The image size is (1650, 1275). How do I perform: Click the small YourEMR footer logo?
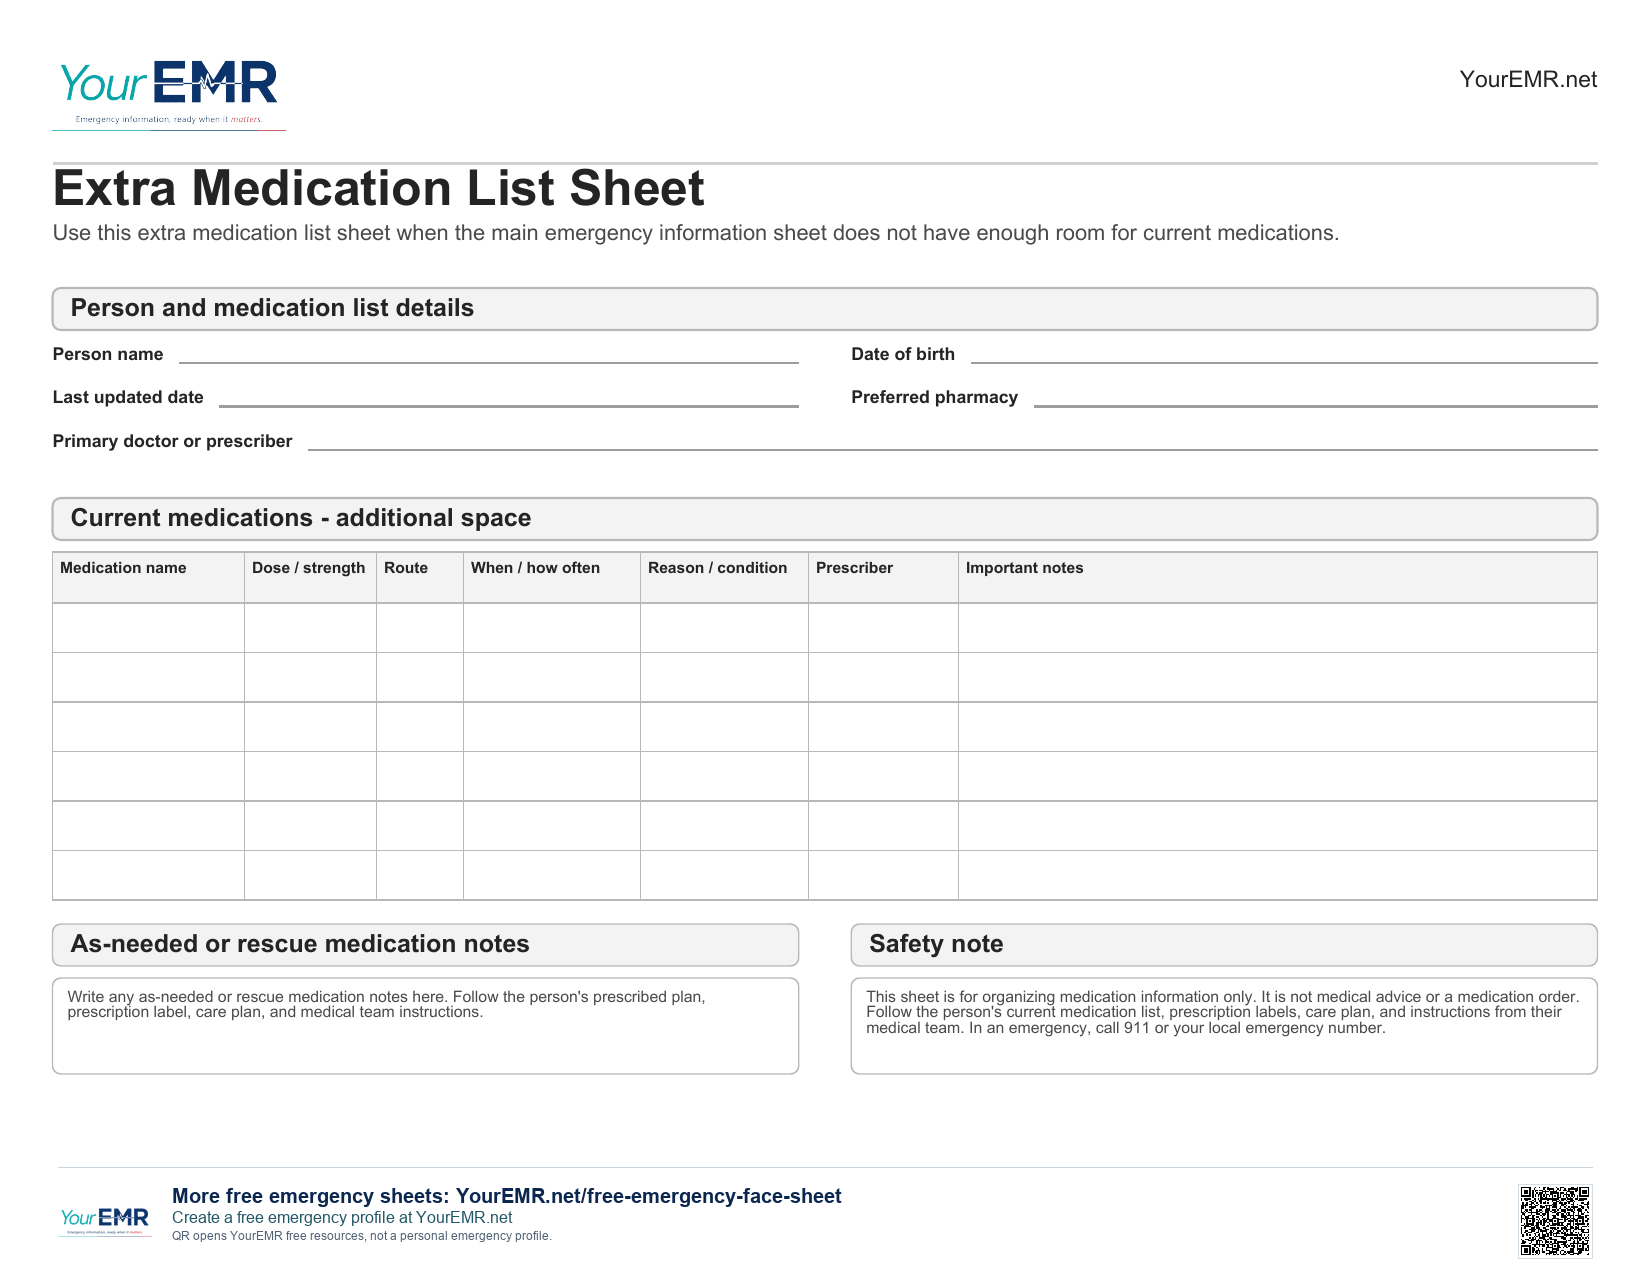click(105, 1221)
